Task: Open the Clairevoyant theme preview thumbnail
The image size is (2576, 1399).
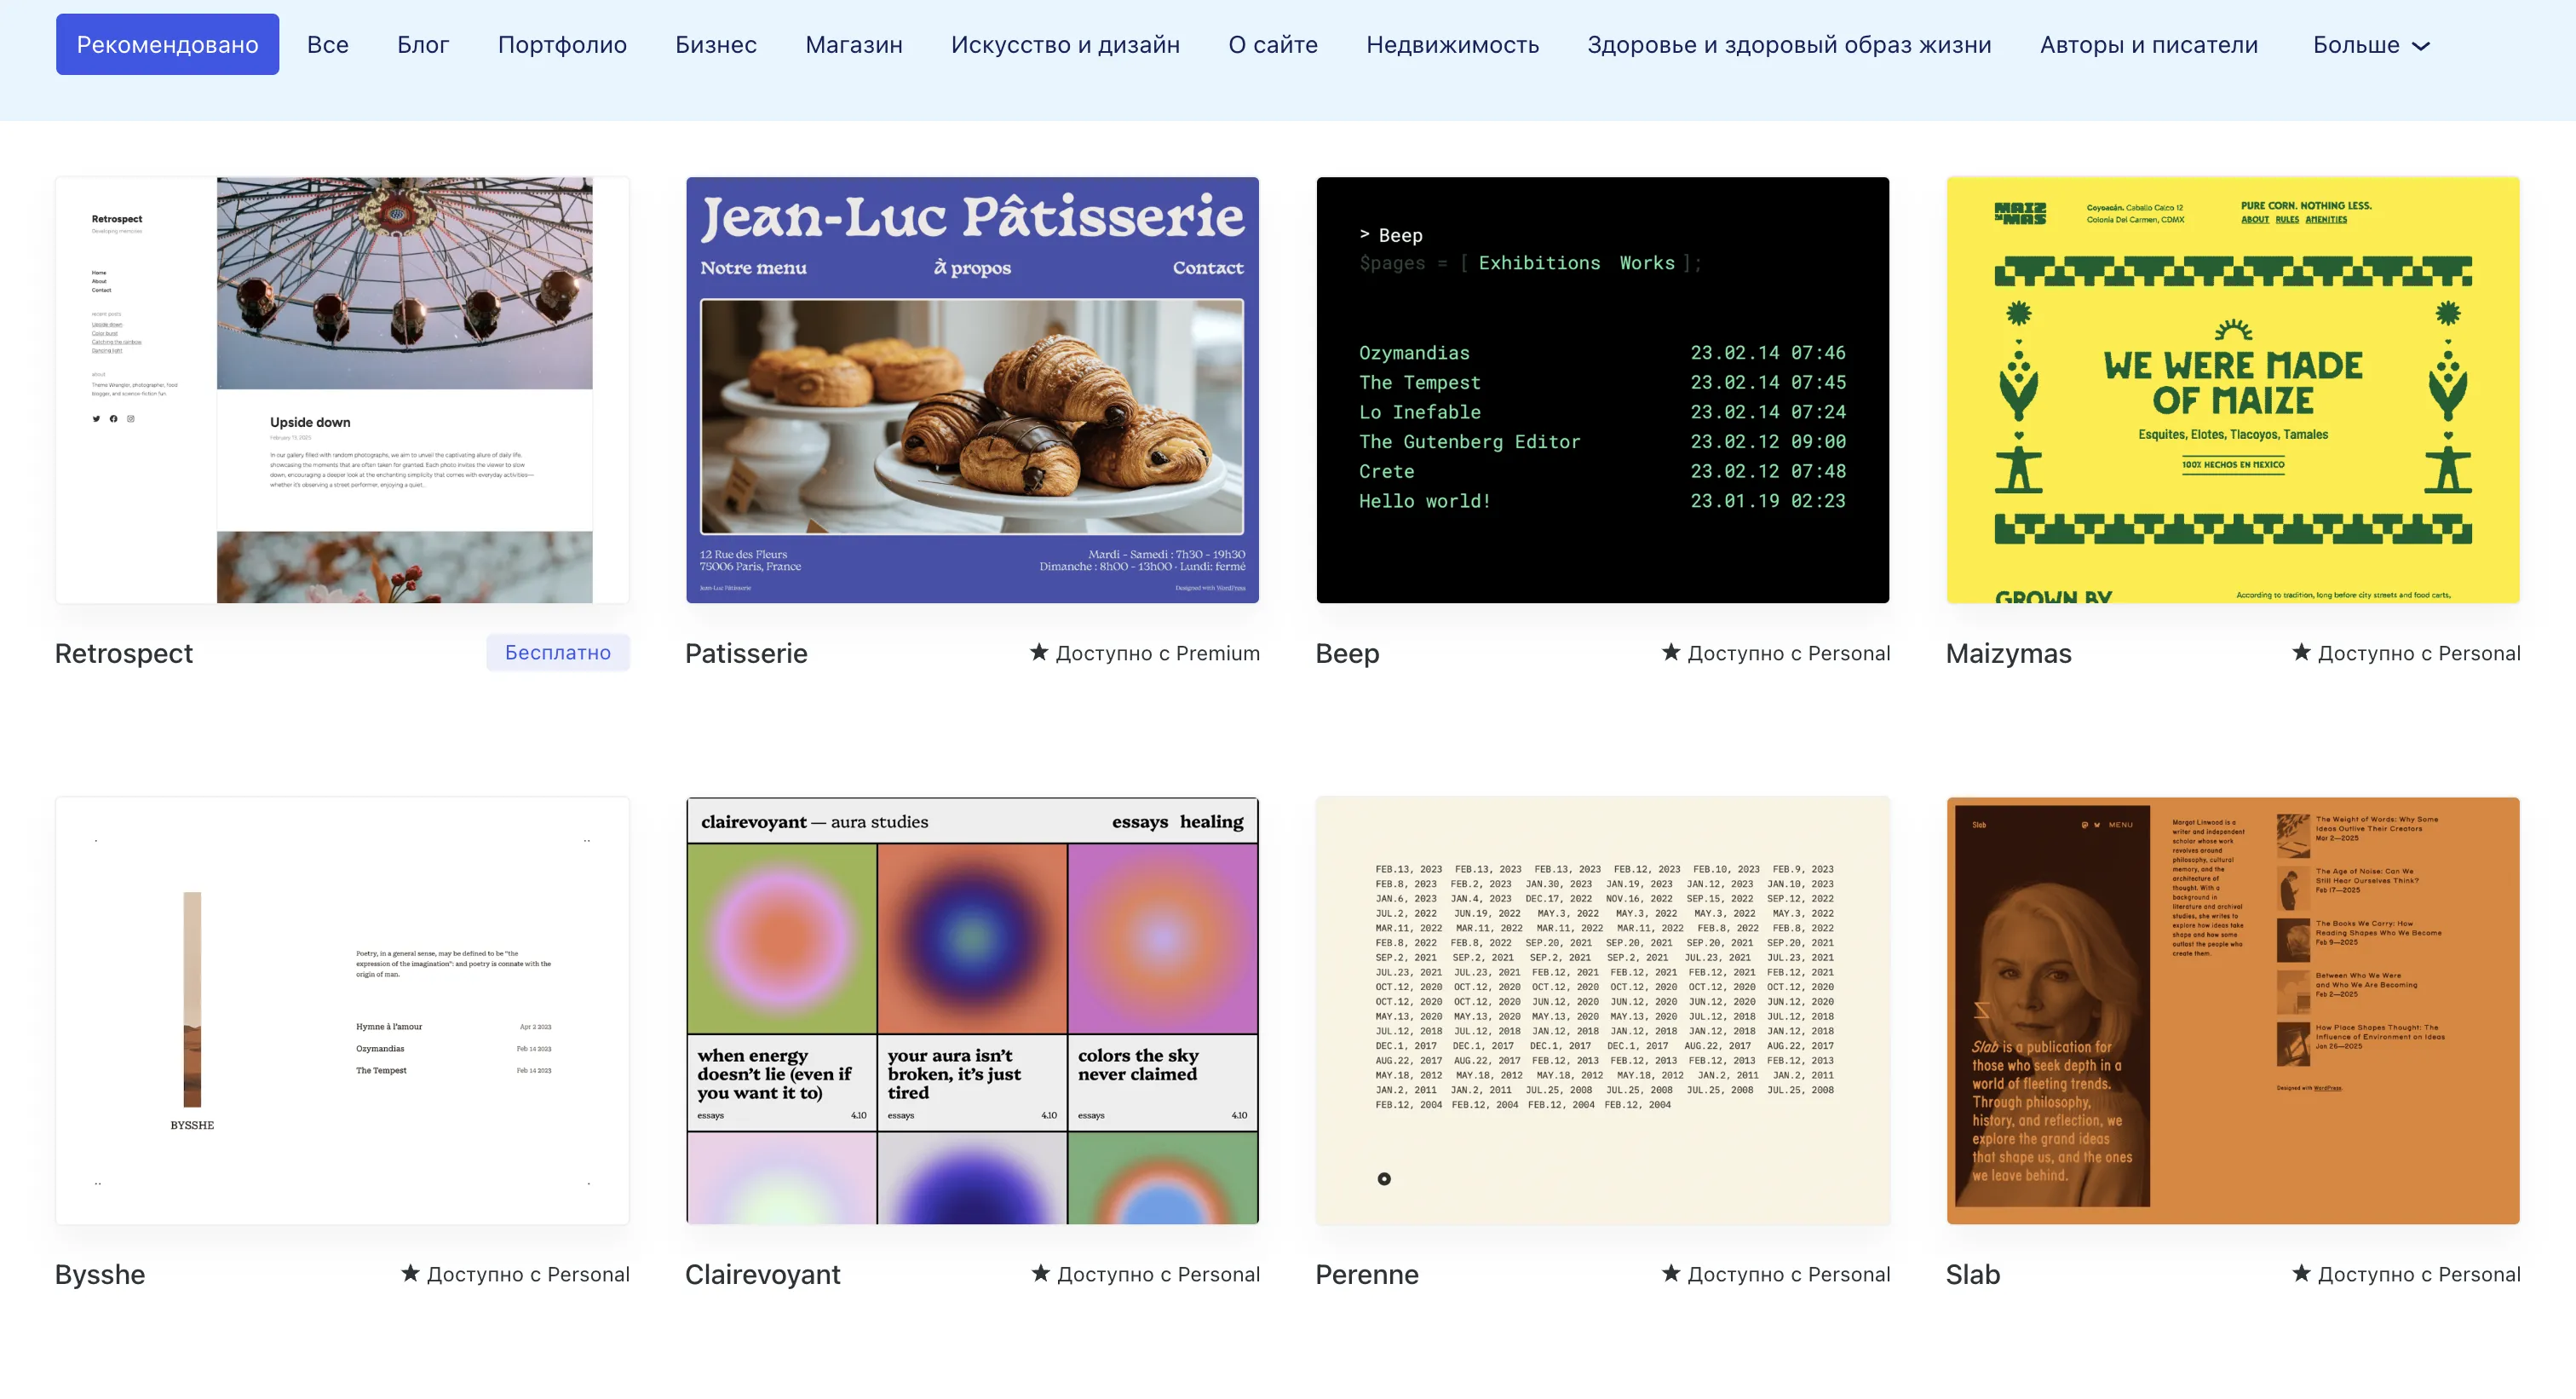Action: coord(972,1010)
